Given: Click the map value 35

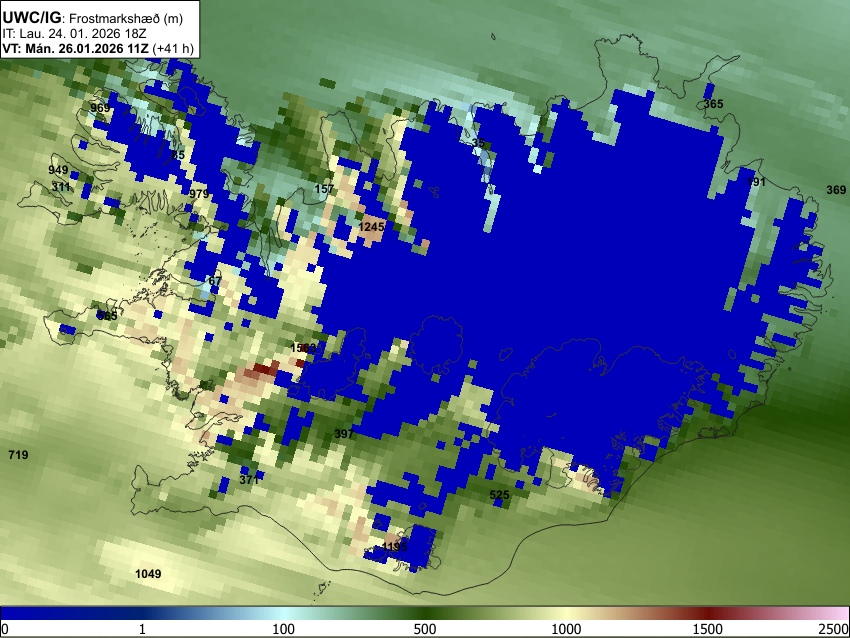Looking at the screenshot, I should point(478,143).
